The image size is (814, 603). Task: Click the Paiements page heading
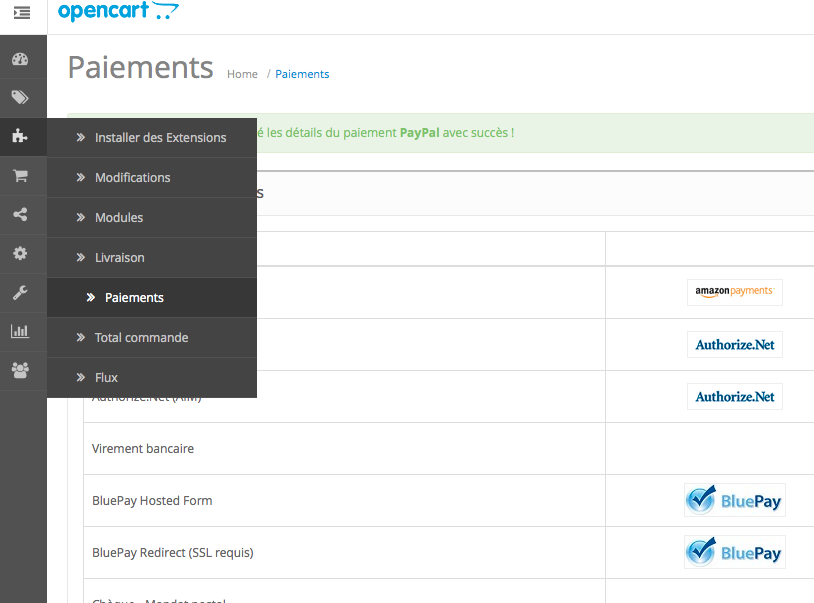tap(141, 67)
